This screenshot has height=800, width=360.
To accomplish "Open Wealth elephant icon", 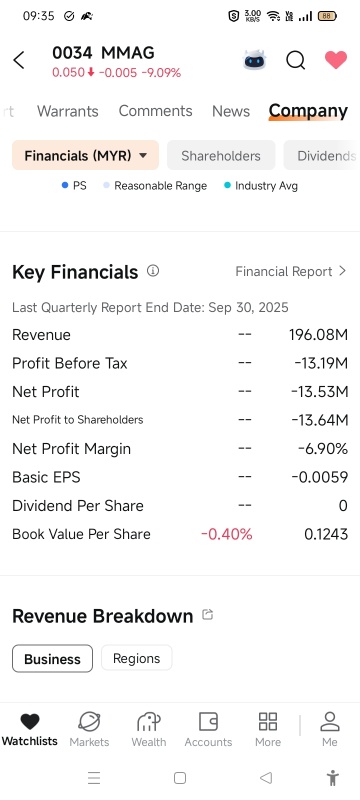I will coord(148,730).
